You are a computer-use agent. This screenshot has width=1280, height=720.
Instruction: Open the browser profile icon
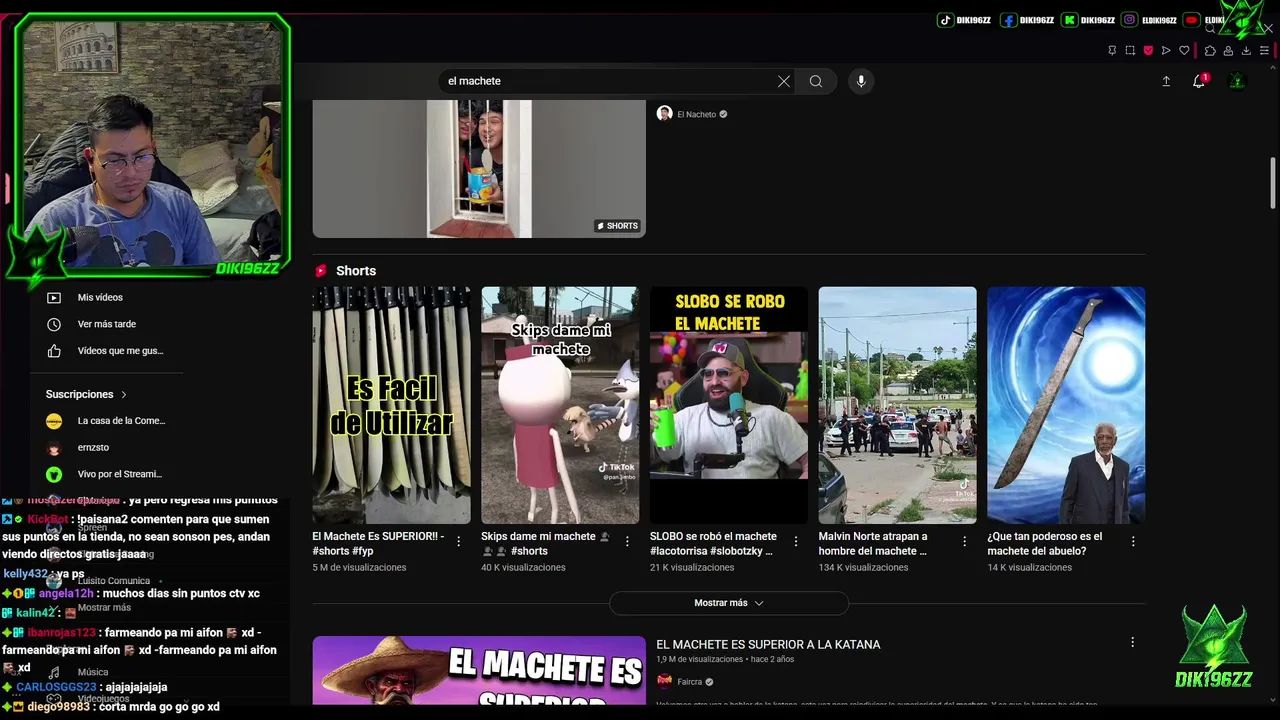[x=1228, y=50]
